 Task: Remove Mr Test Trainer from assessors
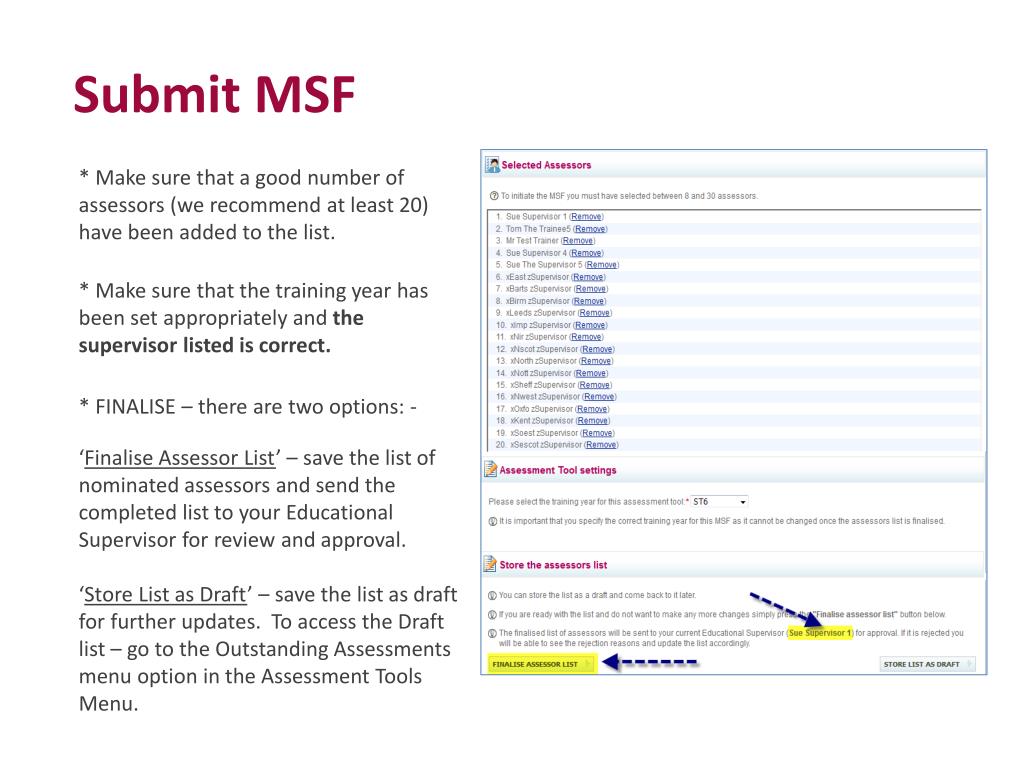tap(578, 241)
